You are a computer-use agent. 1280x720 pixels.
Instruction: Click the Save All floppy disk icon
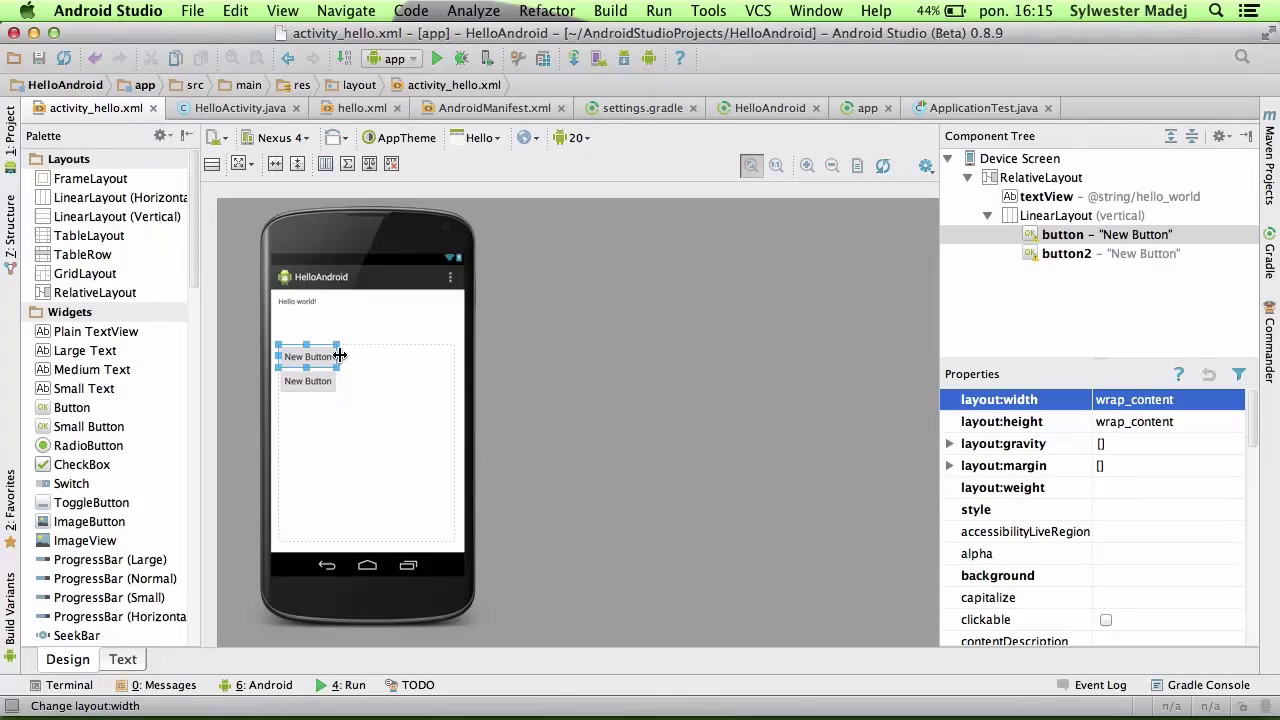coord(39,58)
